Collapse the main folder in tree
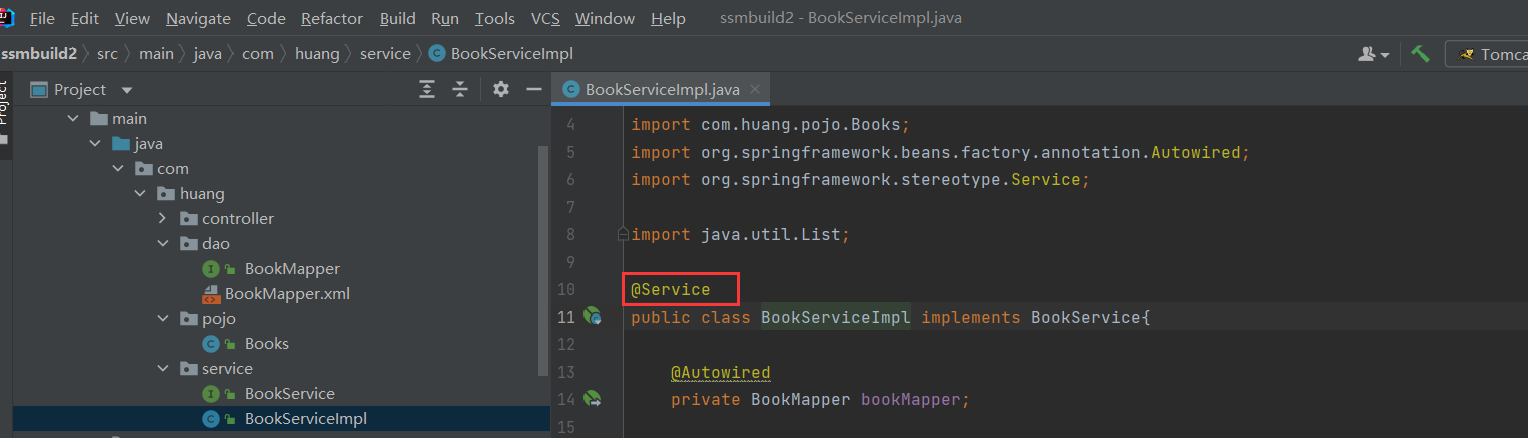The image size is (1528, 438). (73, 118)
